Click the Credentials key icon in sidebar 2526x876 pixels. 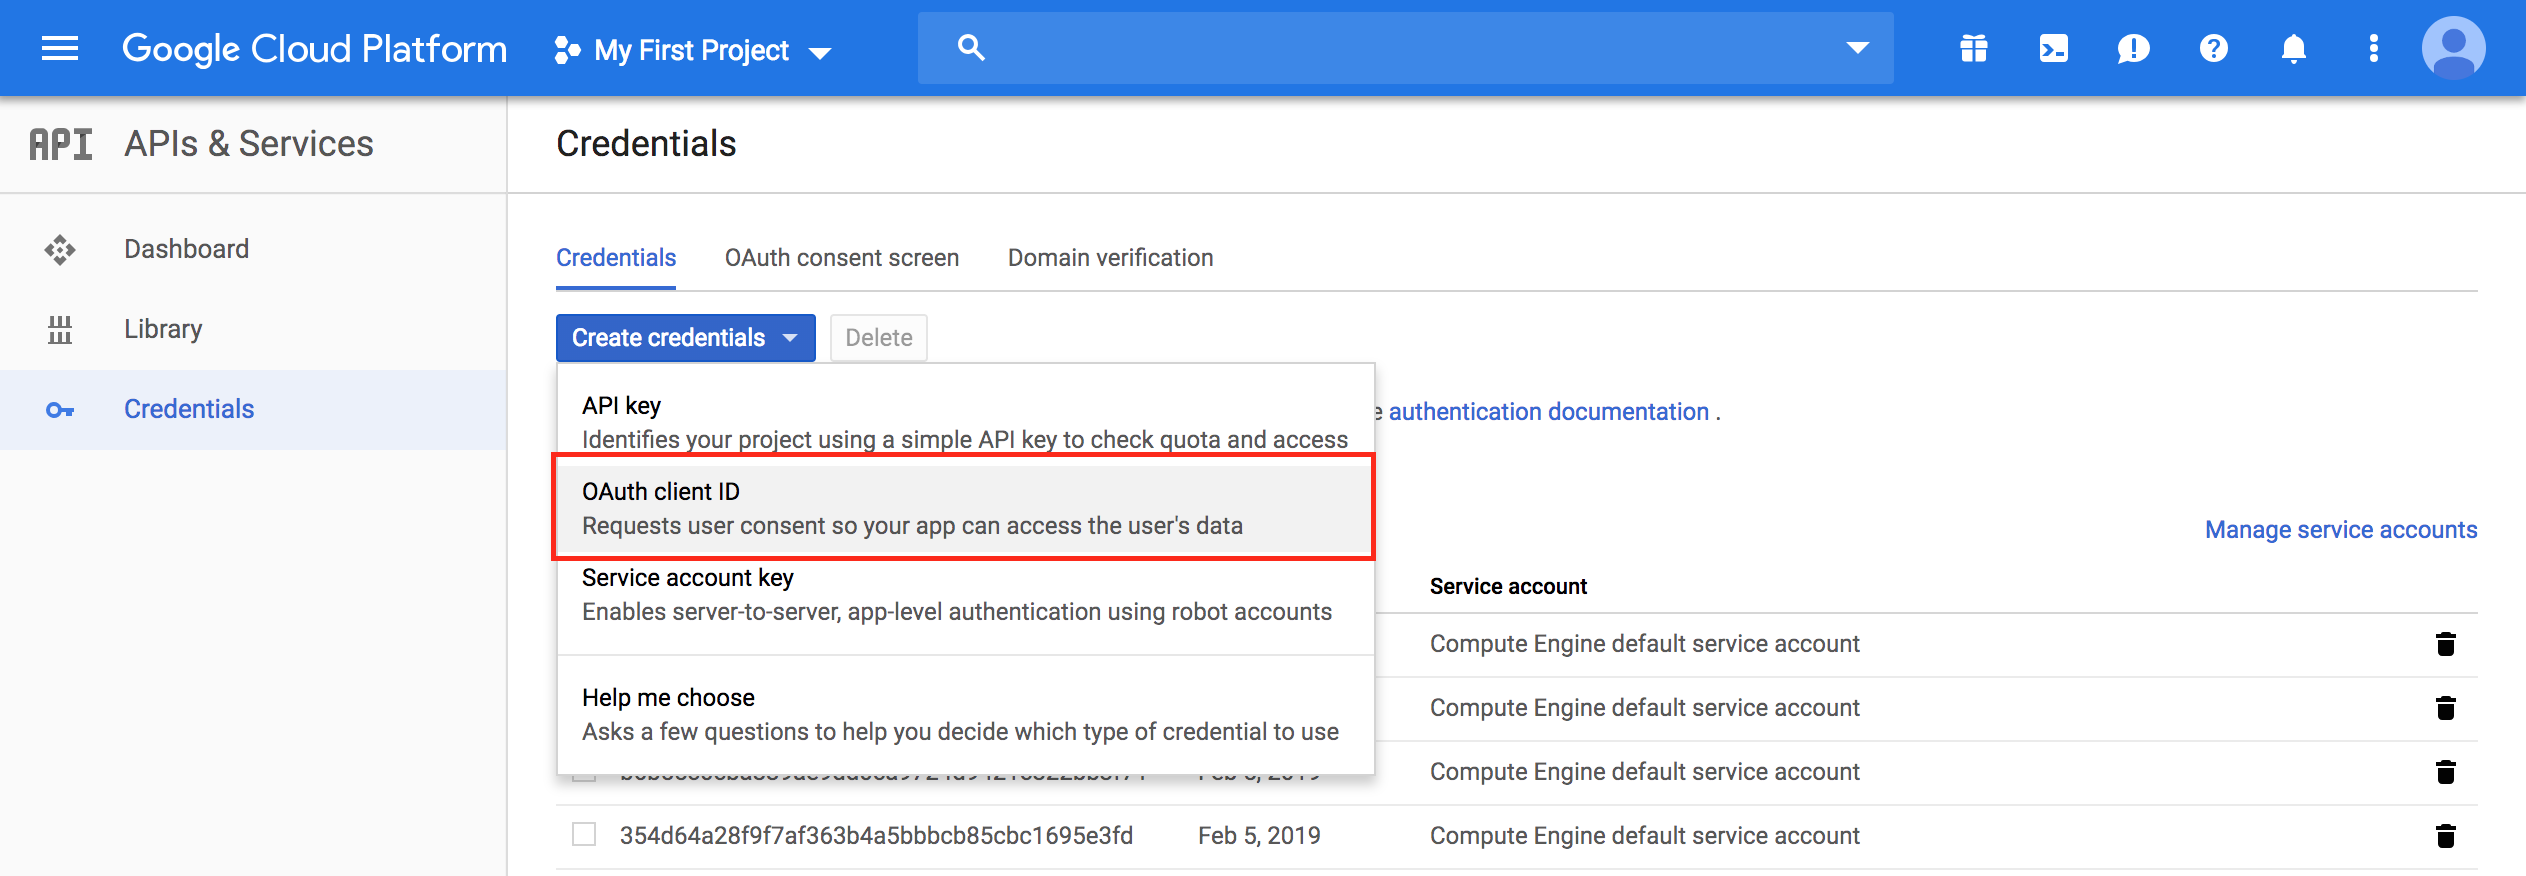point(60,410)
